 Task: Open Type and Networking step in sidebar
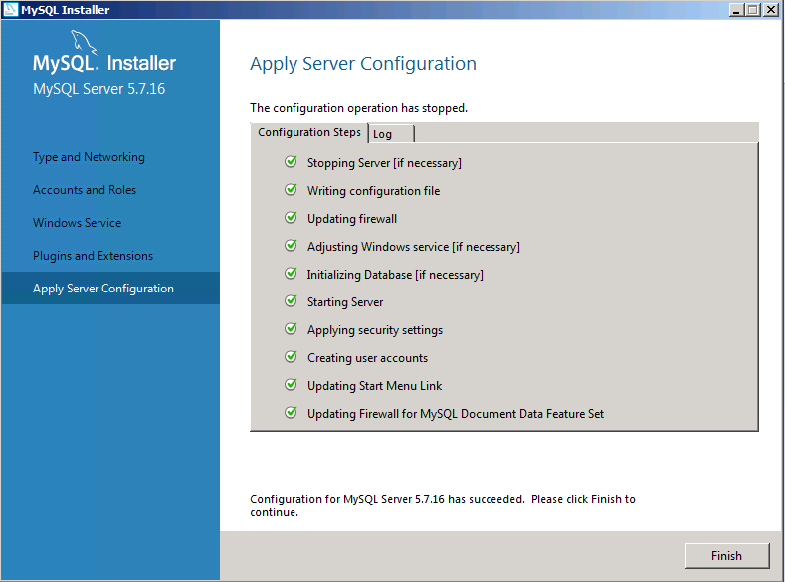click(89, 157)
